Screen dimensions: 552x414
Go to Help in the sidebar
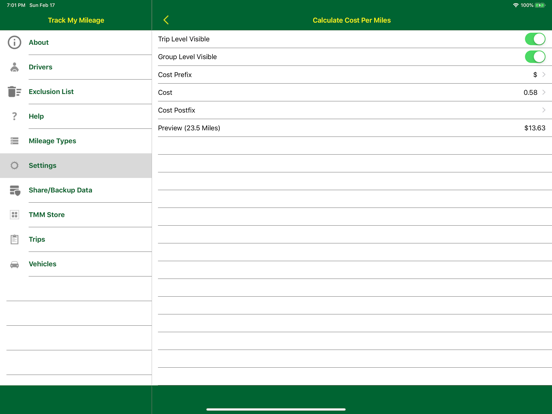(x=76, y=116)
